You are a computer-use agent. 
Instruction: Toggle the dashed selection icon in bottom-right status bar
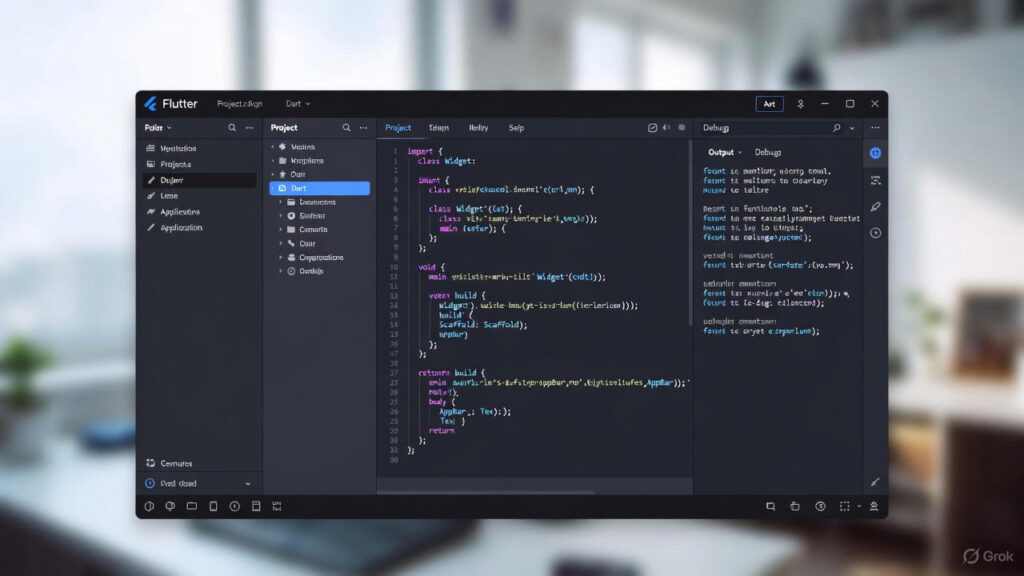click(x=845, y=506)
